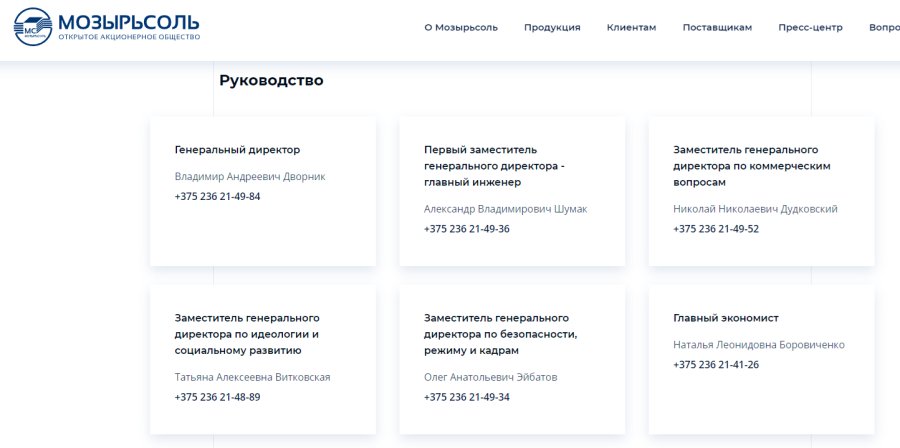Image resolution: width=900 pixels, height=448 pixels.
Task: Click phone number +375 236 21-49-36
Action: click(x=467, y=229)
